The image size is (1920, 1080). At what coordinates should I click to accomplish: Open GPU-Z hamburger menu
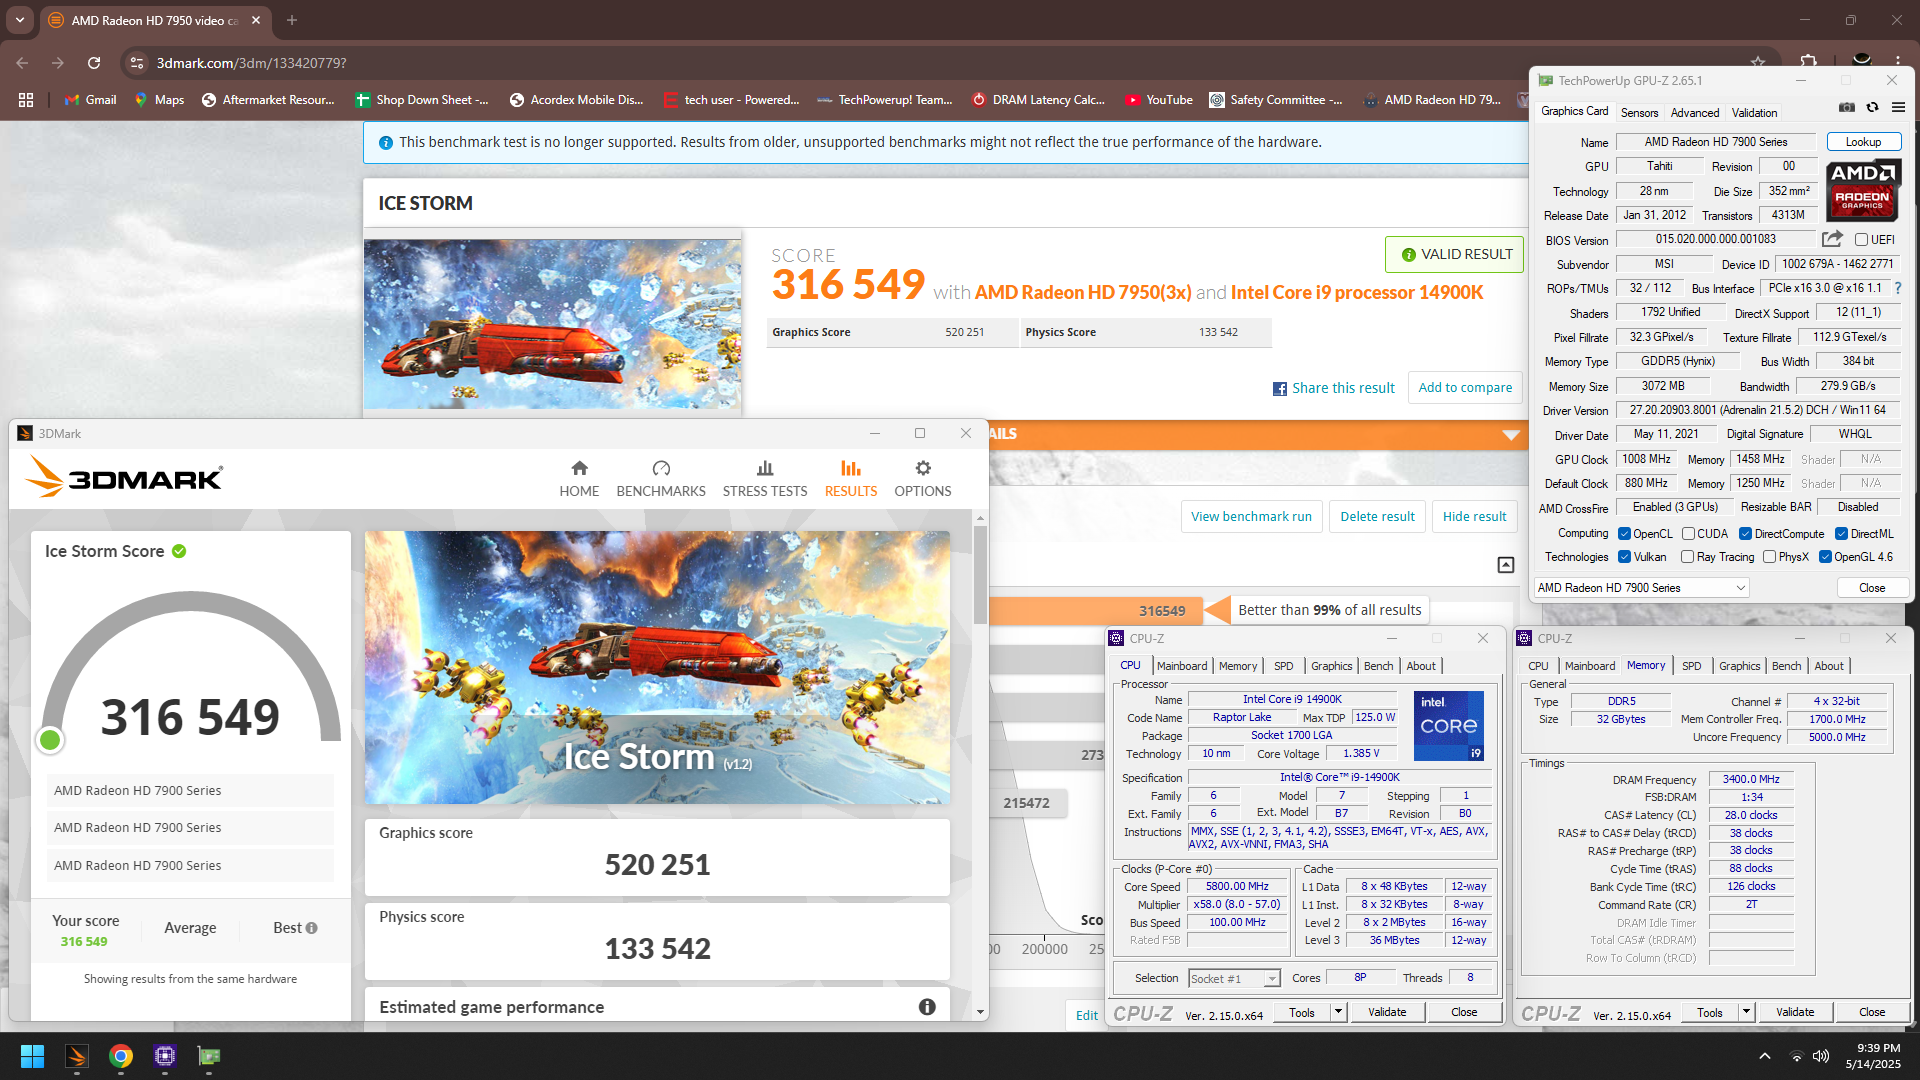point(1898,107)
